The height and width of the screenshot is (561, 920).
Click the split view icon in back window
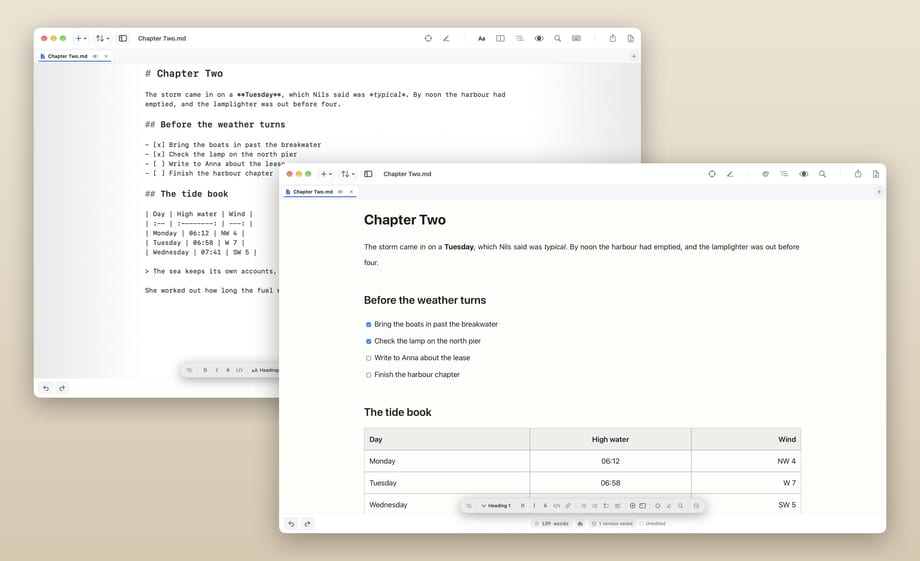point(500,38)
